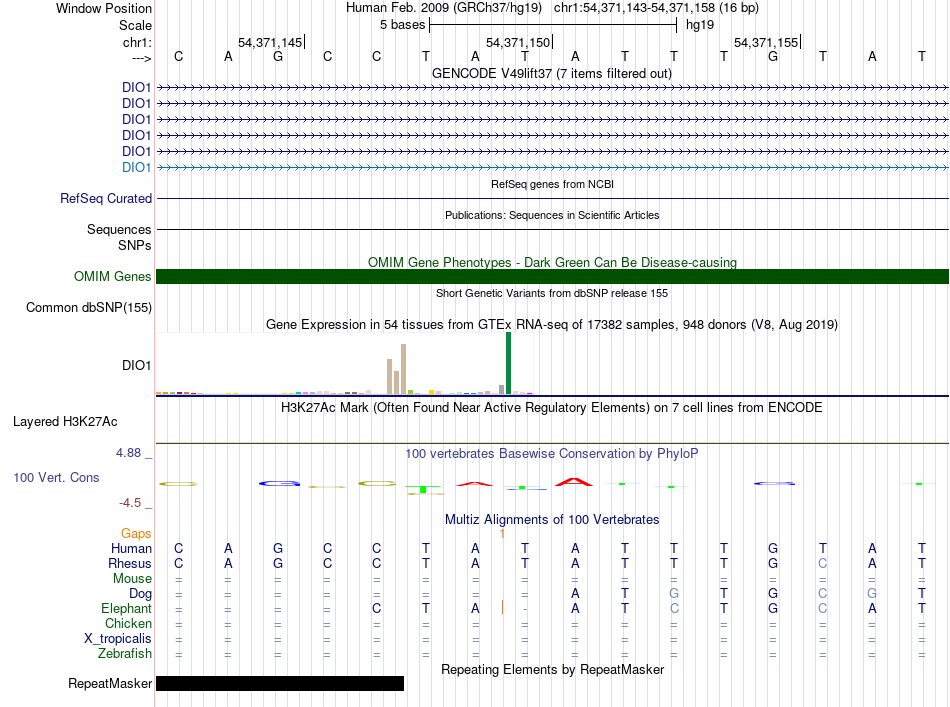Click the 54,371,150 position marker
950x707 pixels.
518,42
